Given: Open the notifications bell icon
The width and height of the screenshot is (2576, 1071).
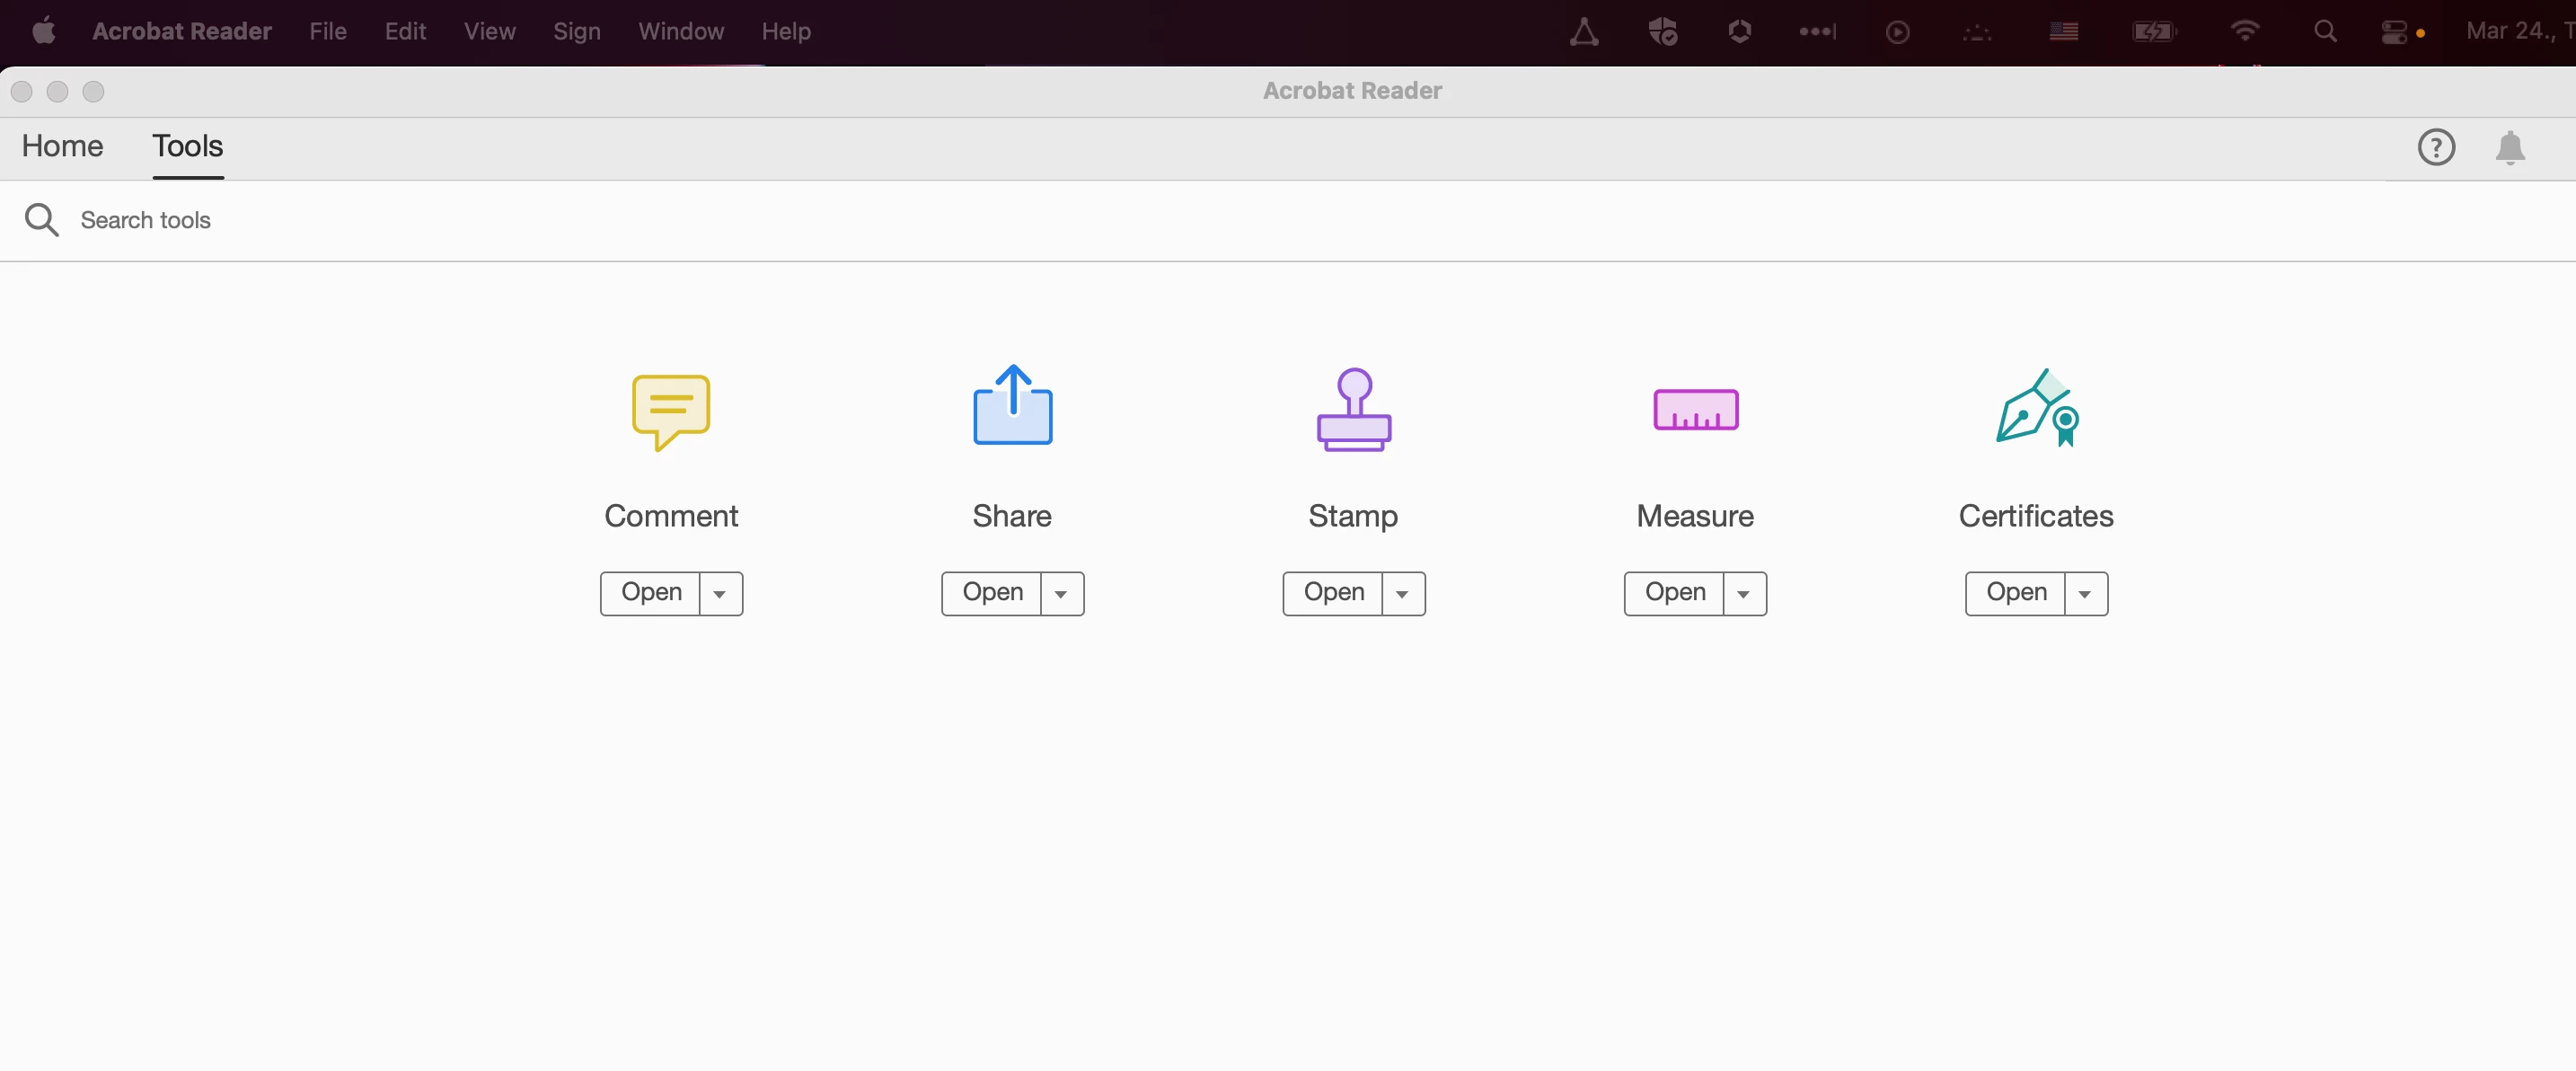Looking at the screenshot, I should [2509, 148].
